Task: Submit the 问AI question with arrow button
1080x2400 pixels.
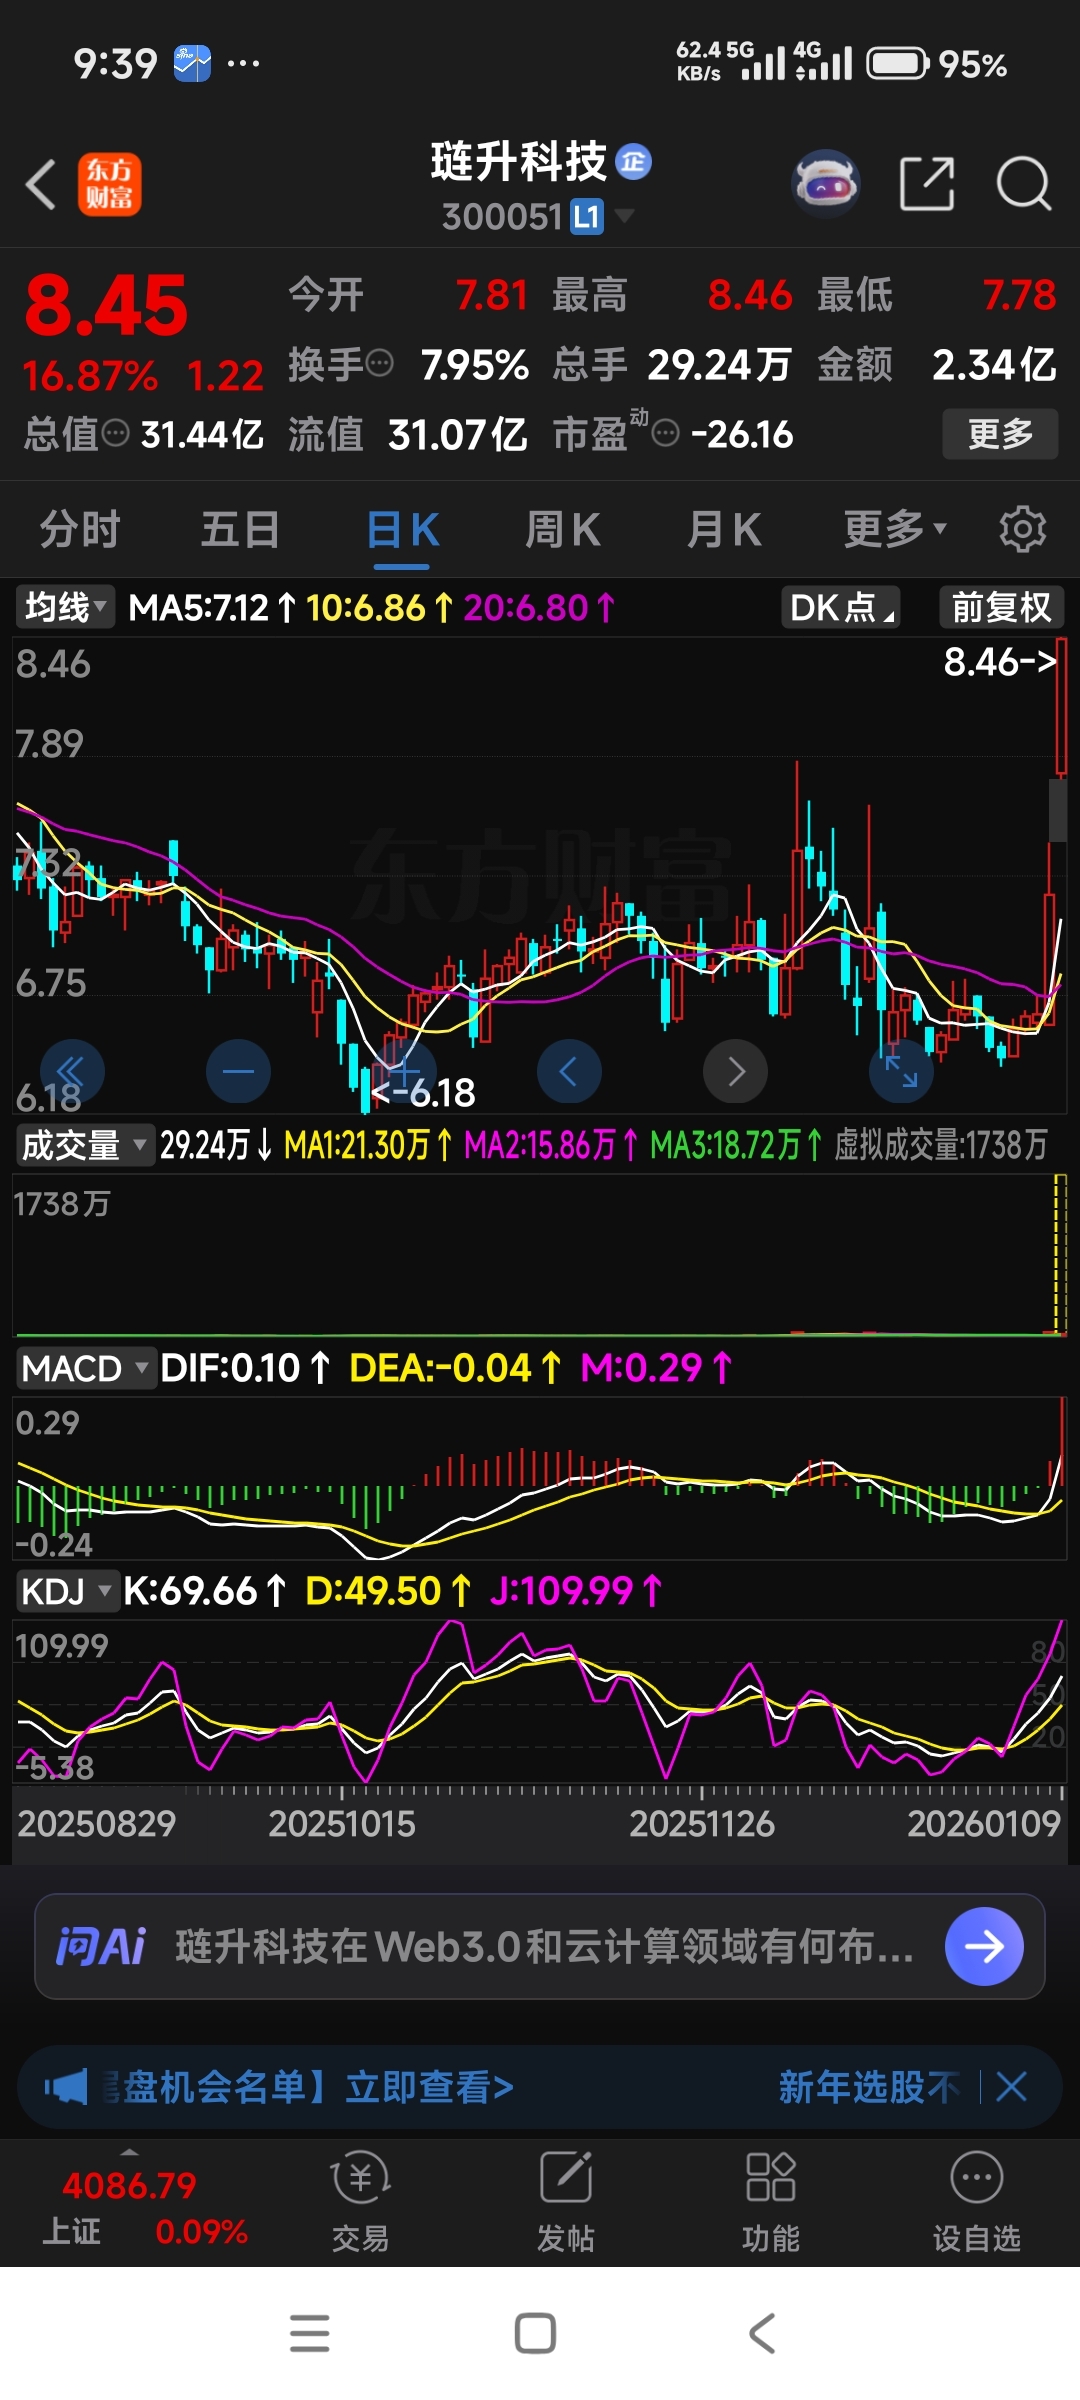Action: 984,1946
